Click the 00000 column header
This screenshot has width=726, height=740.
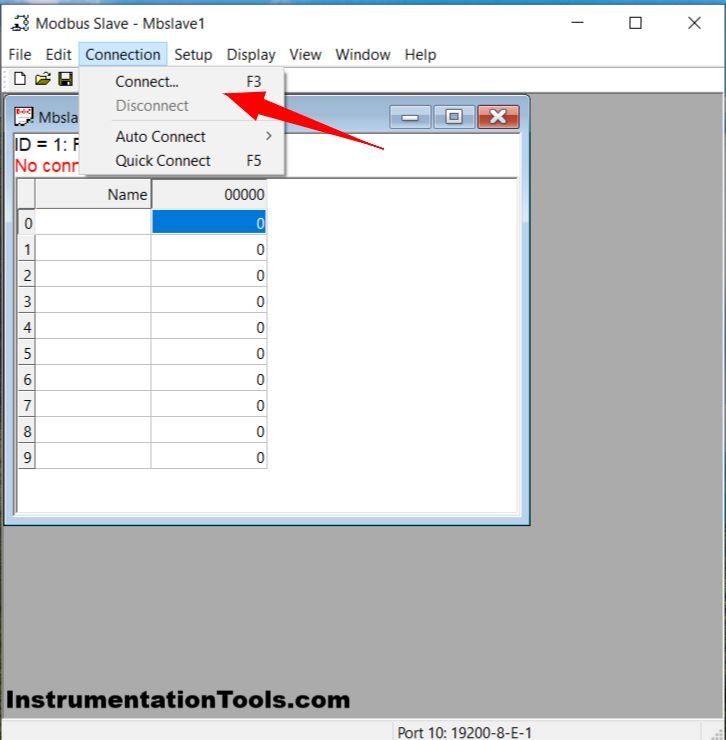(209, 194)
